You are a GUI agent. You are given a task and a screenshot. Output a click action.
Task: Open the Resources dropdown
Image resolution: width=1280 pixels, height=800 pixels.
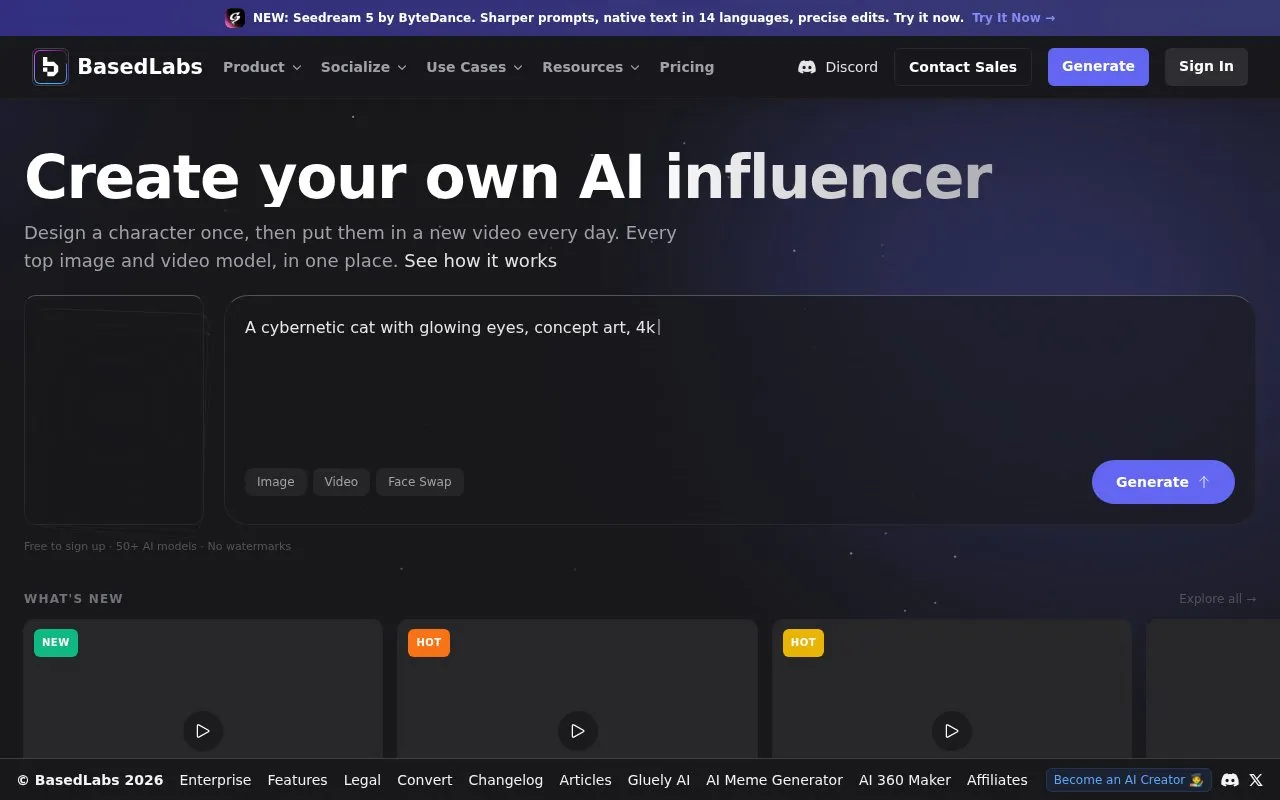(591, 67)
